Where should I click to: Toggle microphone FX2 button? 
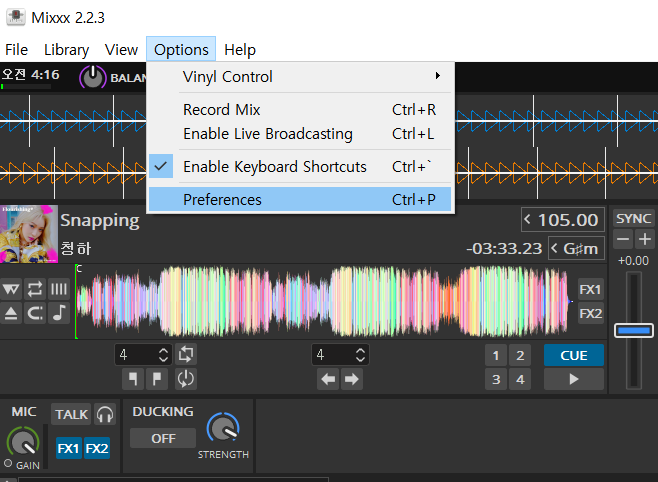click(97, 448)
